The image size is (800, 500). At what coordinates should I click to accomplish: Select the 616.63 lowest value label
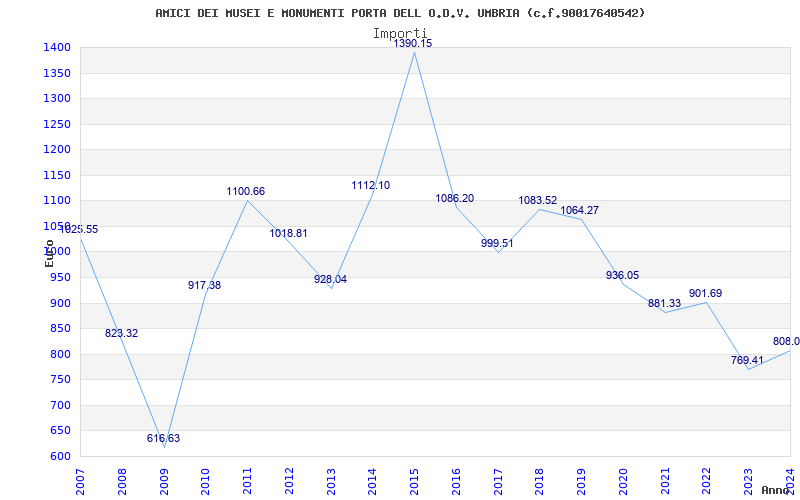[x=163, y=438]
